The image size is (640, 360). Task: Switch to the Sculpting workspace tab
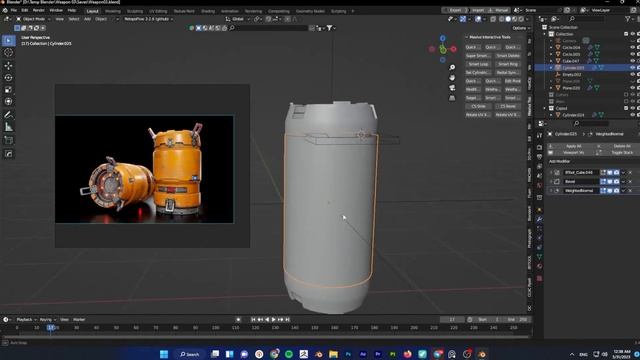click(x=135, y=11)
